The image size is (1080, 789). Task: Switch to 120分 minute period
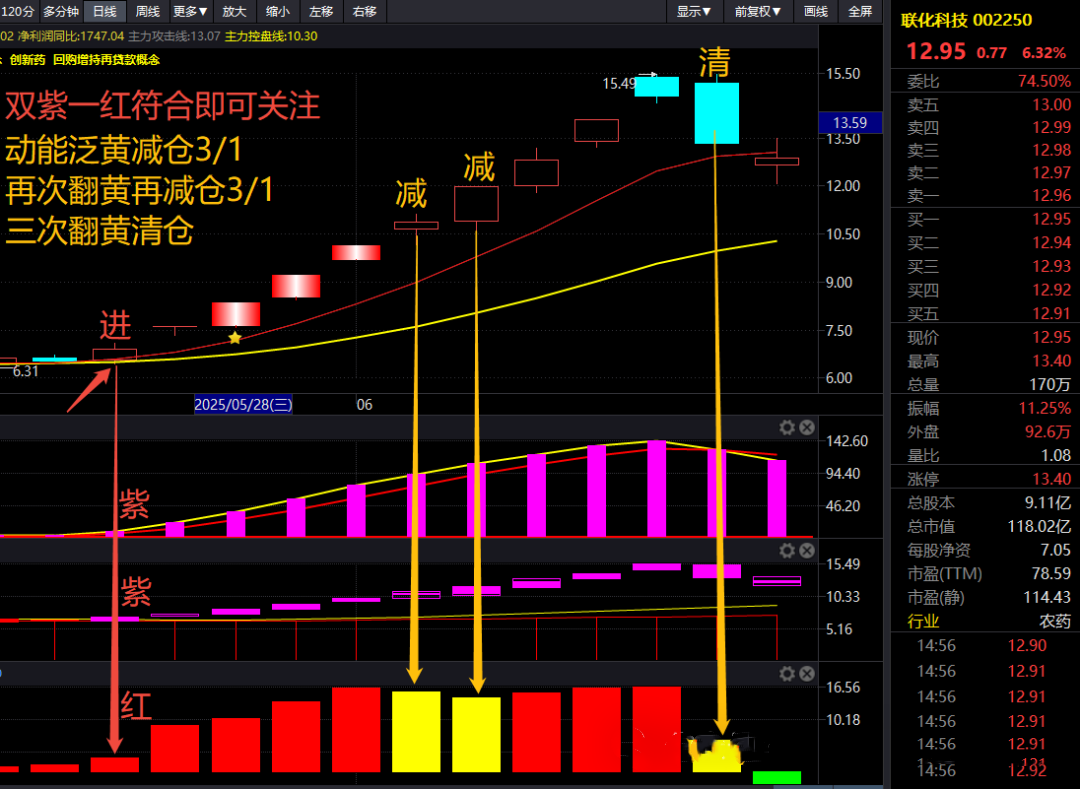[x=17, y=12]
